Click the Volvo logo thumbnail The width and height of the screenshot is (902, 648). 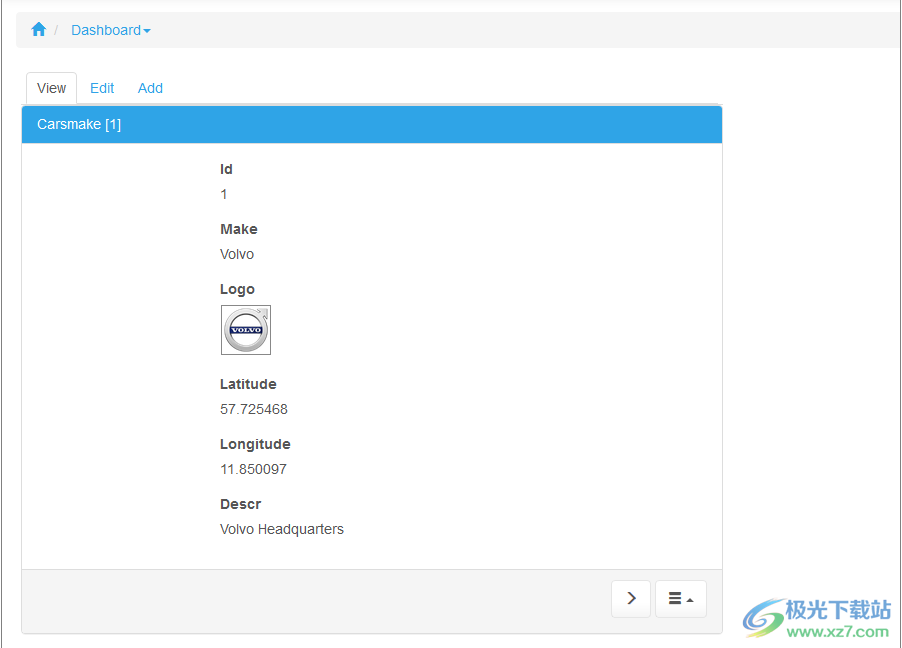pyautogui.click(x=246, y=330)
